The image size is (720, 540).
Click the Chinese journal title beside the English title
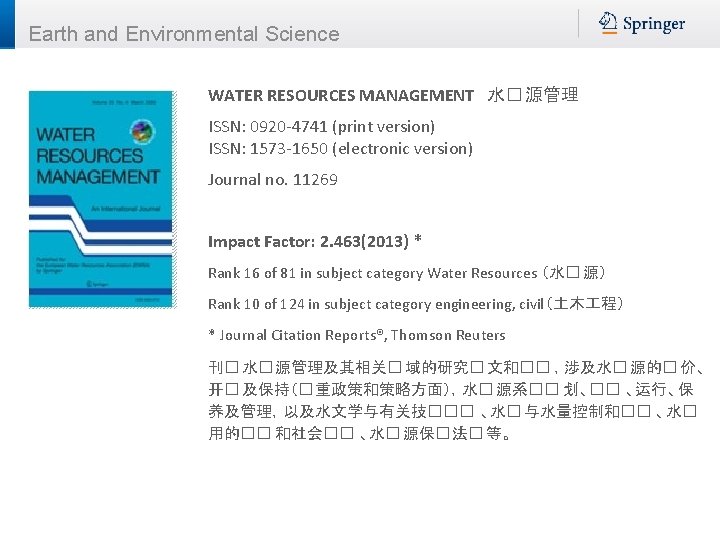point(533,95)
